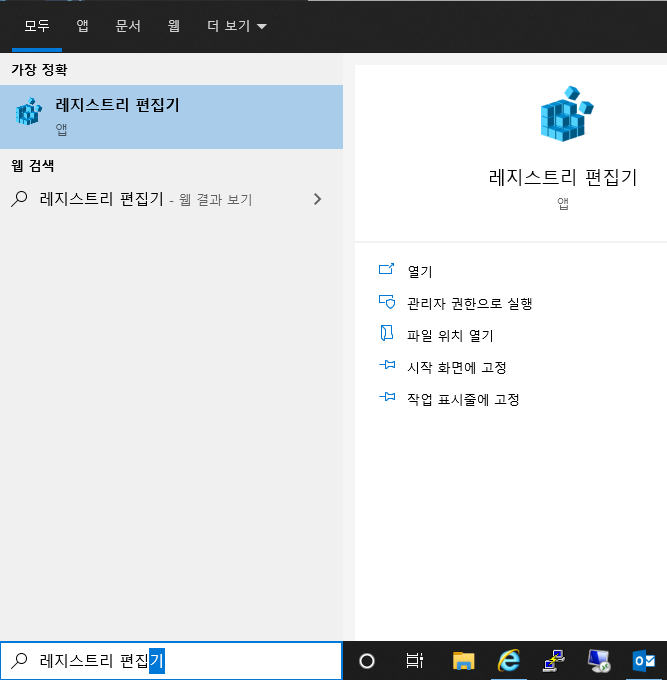
Task: Click the pin icon for 작업 표시줄에 고정
Action: pos(387,396)
